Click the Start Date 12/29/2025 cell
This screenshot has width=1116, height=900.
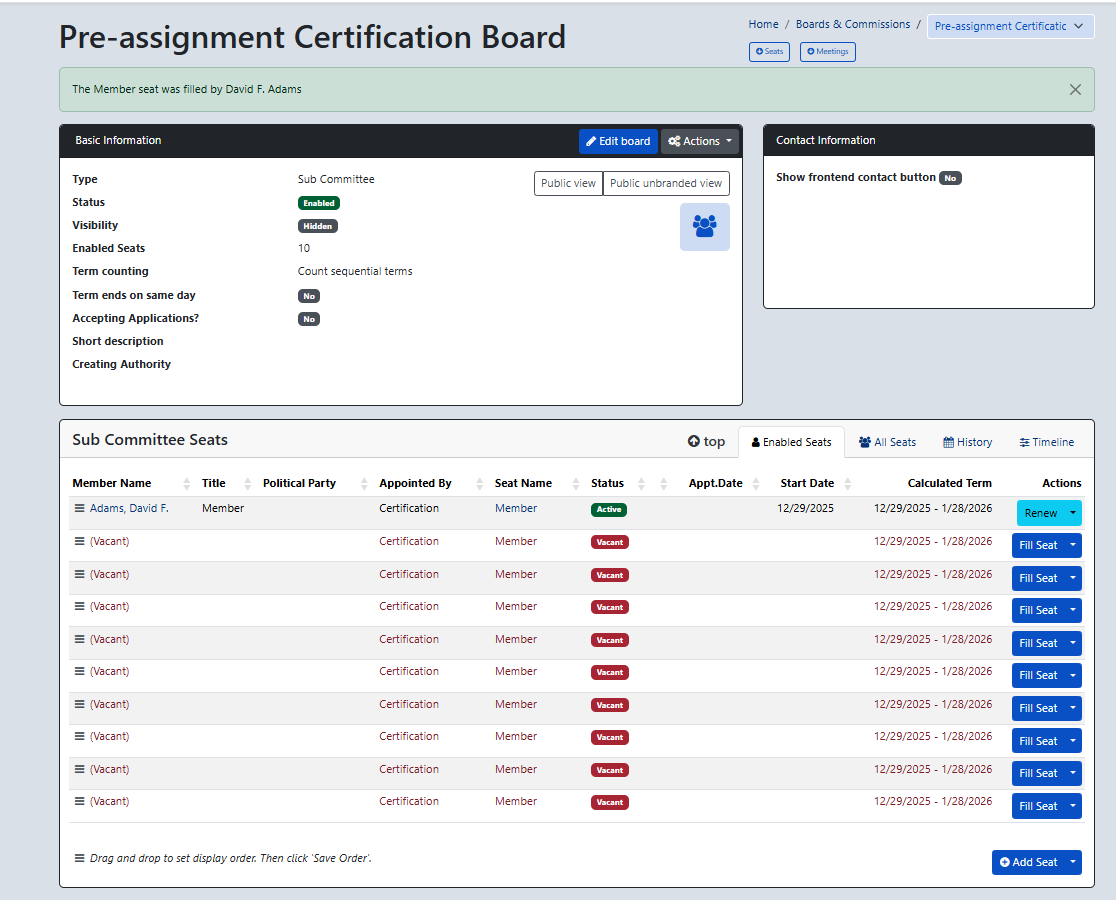coord(805,508)
